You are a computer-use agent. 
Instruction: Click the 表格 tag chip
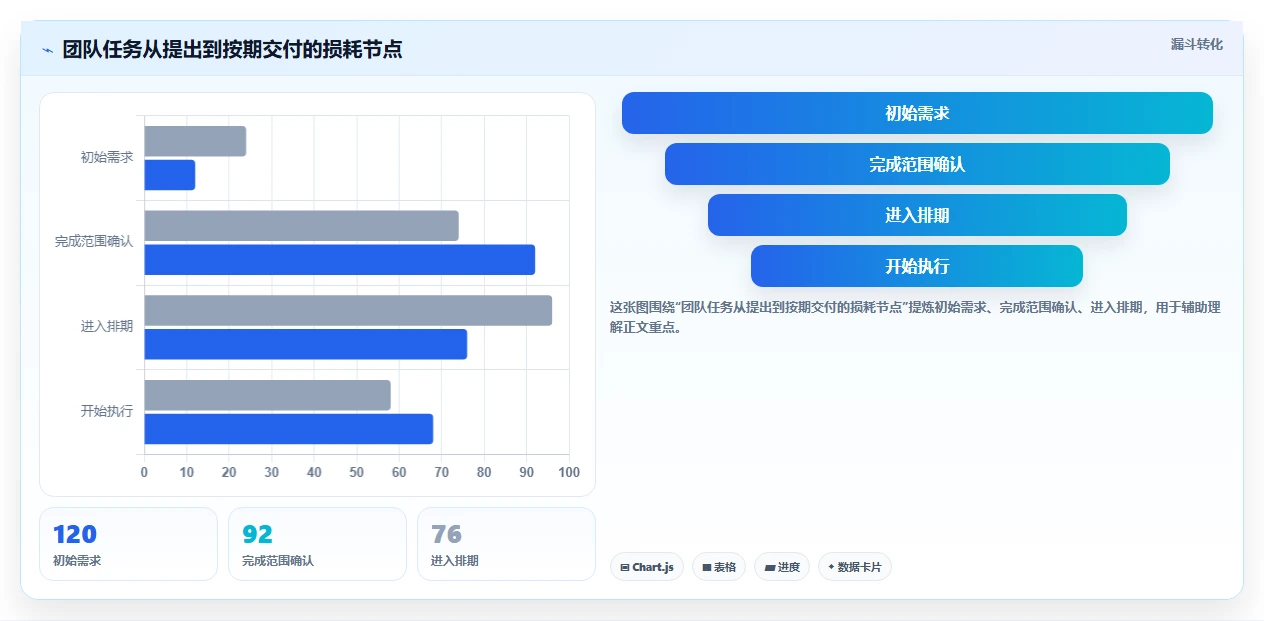[x=719, y=567]
